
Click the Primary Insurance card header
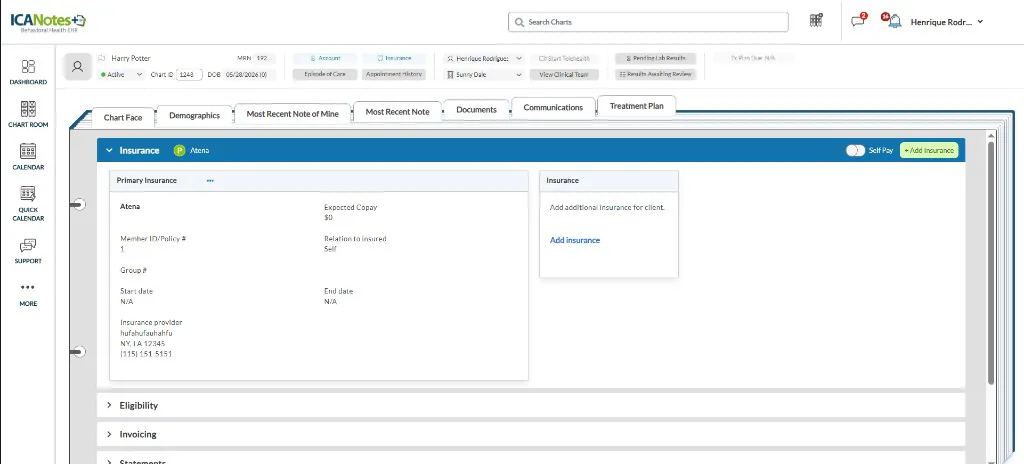tap(319, 181)
